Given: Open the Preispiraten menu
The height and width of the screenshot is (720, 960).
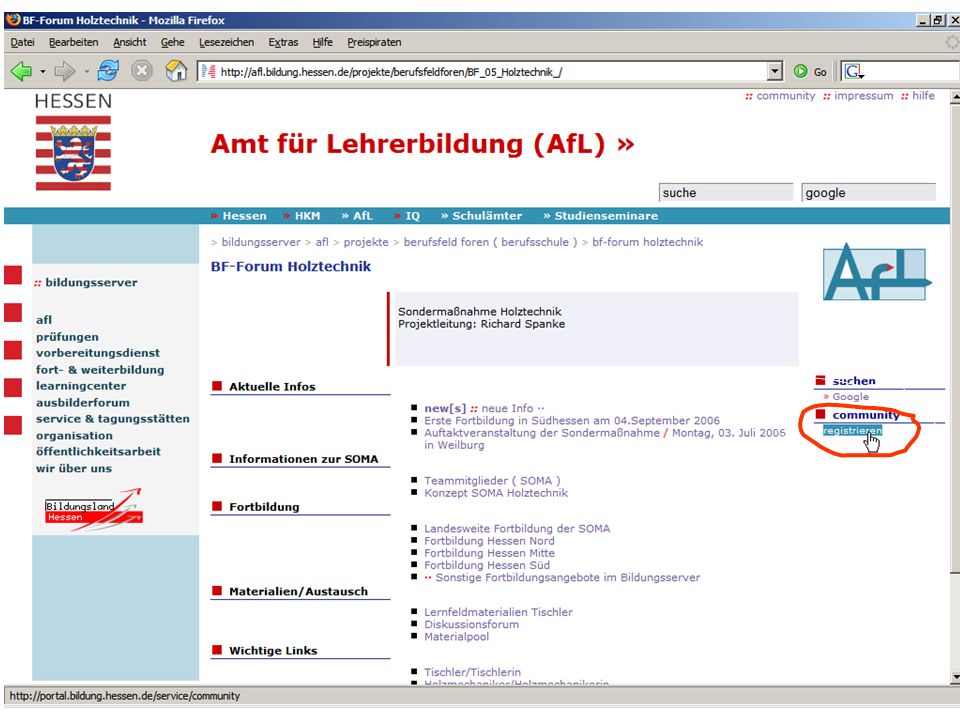Looking at the screenshot, I should point(374,42).
